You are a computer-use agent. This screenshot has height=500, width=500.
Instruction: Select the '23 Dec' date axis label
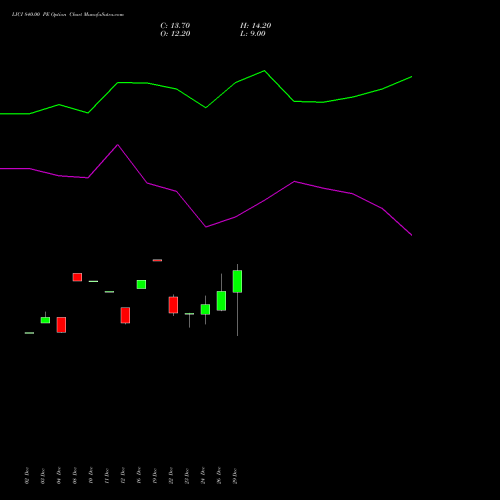[x=187, y=476]
